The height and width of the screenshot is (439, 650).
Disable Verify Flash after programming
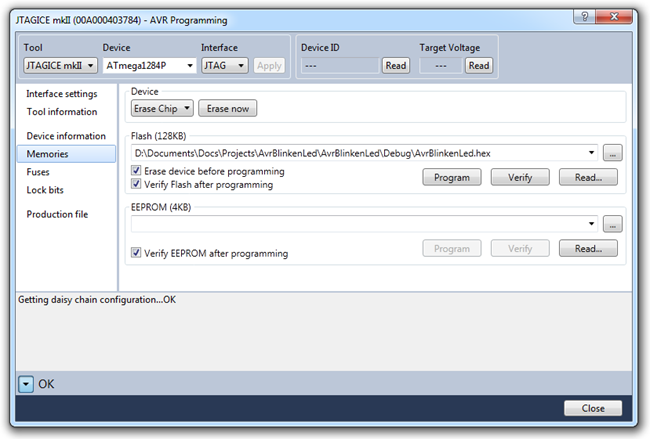pyautogui.click(x=137, y=184)
